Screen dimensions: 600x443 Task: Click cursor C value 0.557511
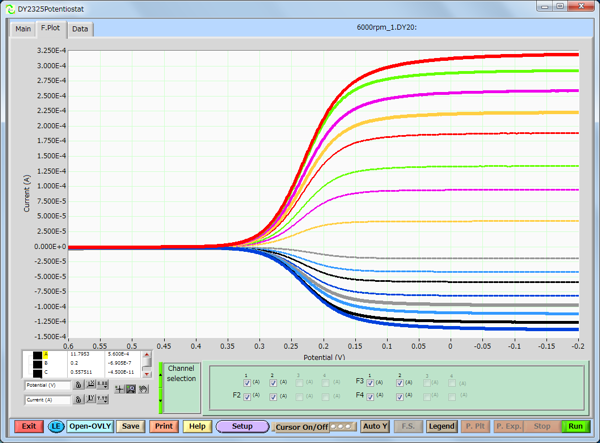tap(81, 372)
